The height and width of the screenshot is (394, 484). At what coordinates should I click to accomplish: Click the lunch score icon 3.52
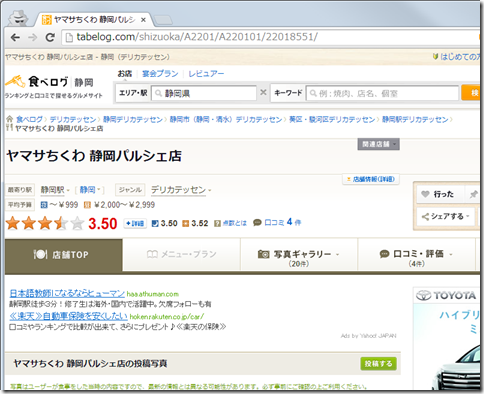185,223
